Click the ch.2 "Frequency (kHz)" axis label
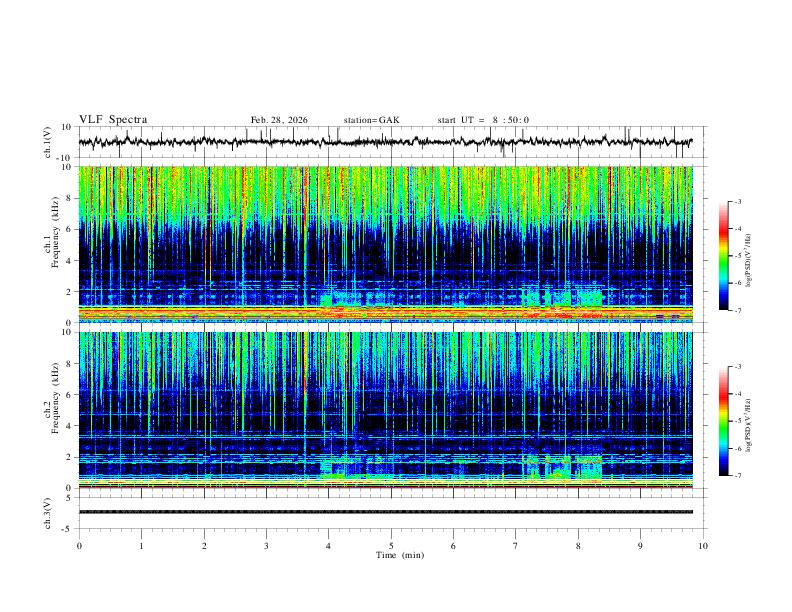Screen dimensions: 792x612 coord(55,398)
